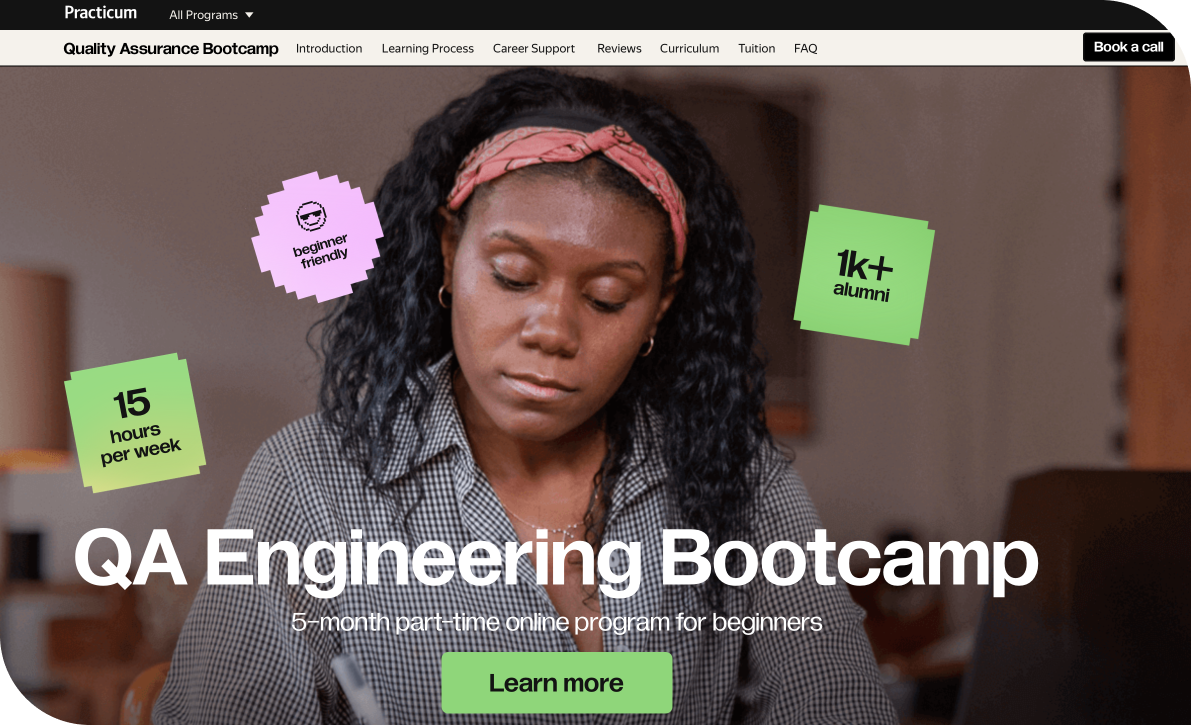Screen dimensions: 1191x725
Task: Click the QA Engineering Bootcamp heading
Action: (555, 558)
